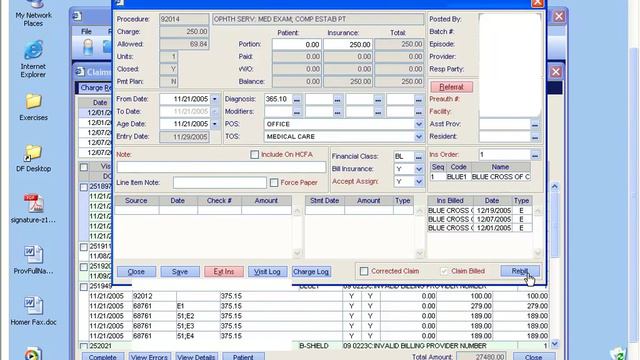Select charge row with modifier 51;E4

pos(319,336)
